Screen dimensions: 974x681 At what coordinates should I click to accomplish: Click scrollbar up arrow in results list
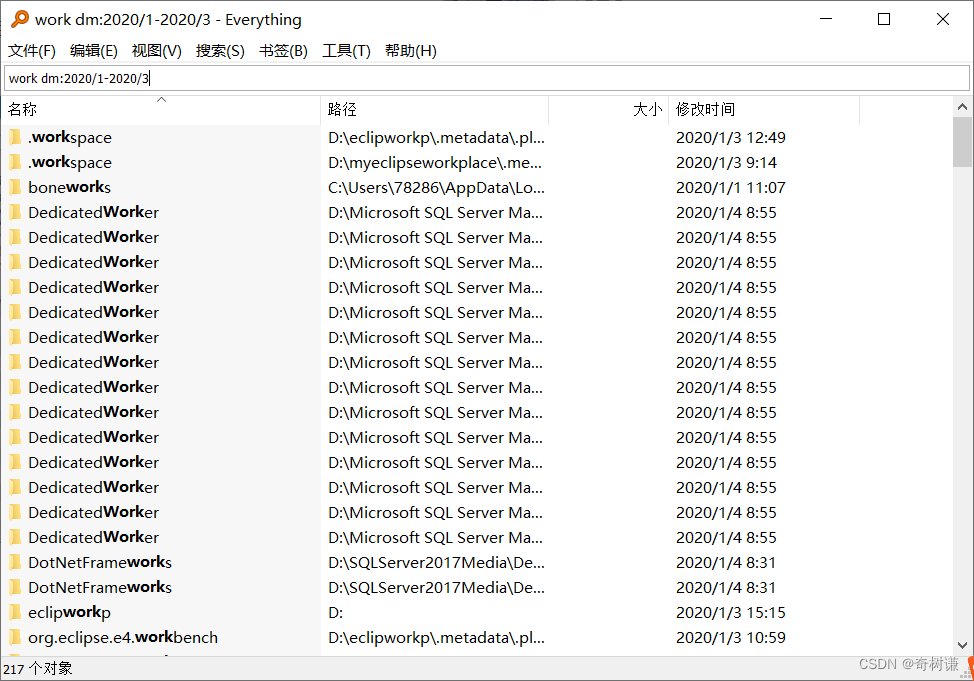(962, 107)
